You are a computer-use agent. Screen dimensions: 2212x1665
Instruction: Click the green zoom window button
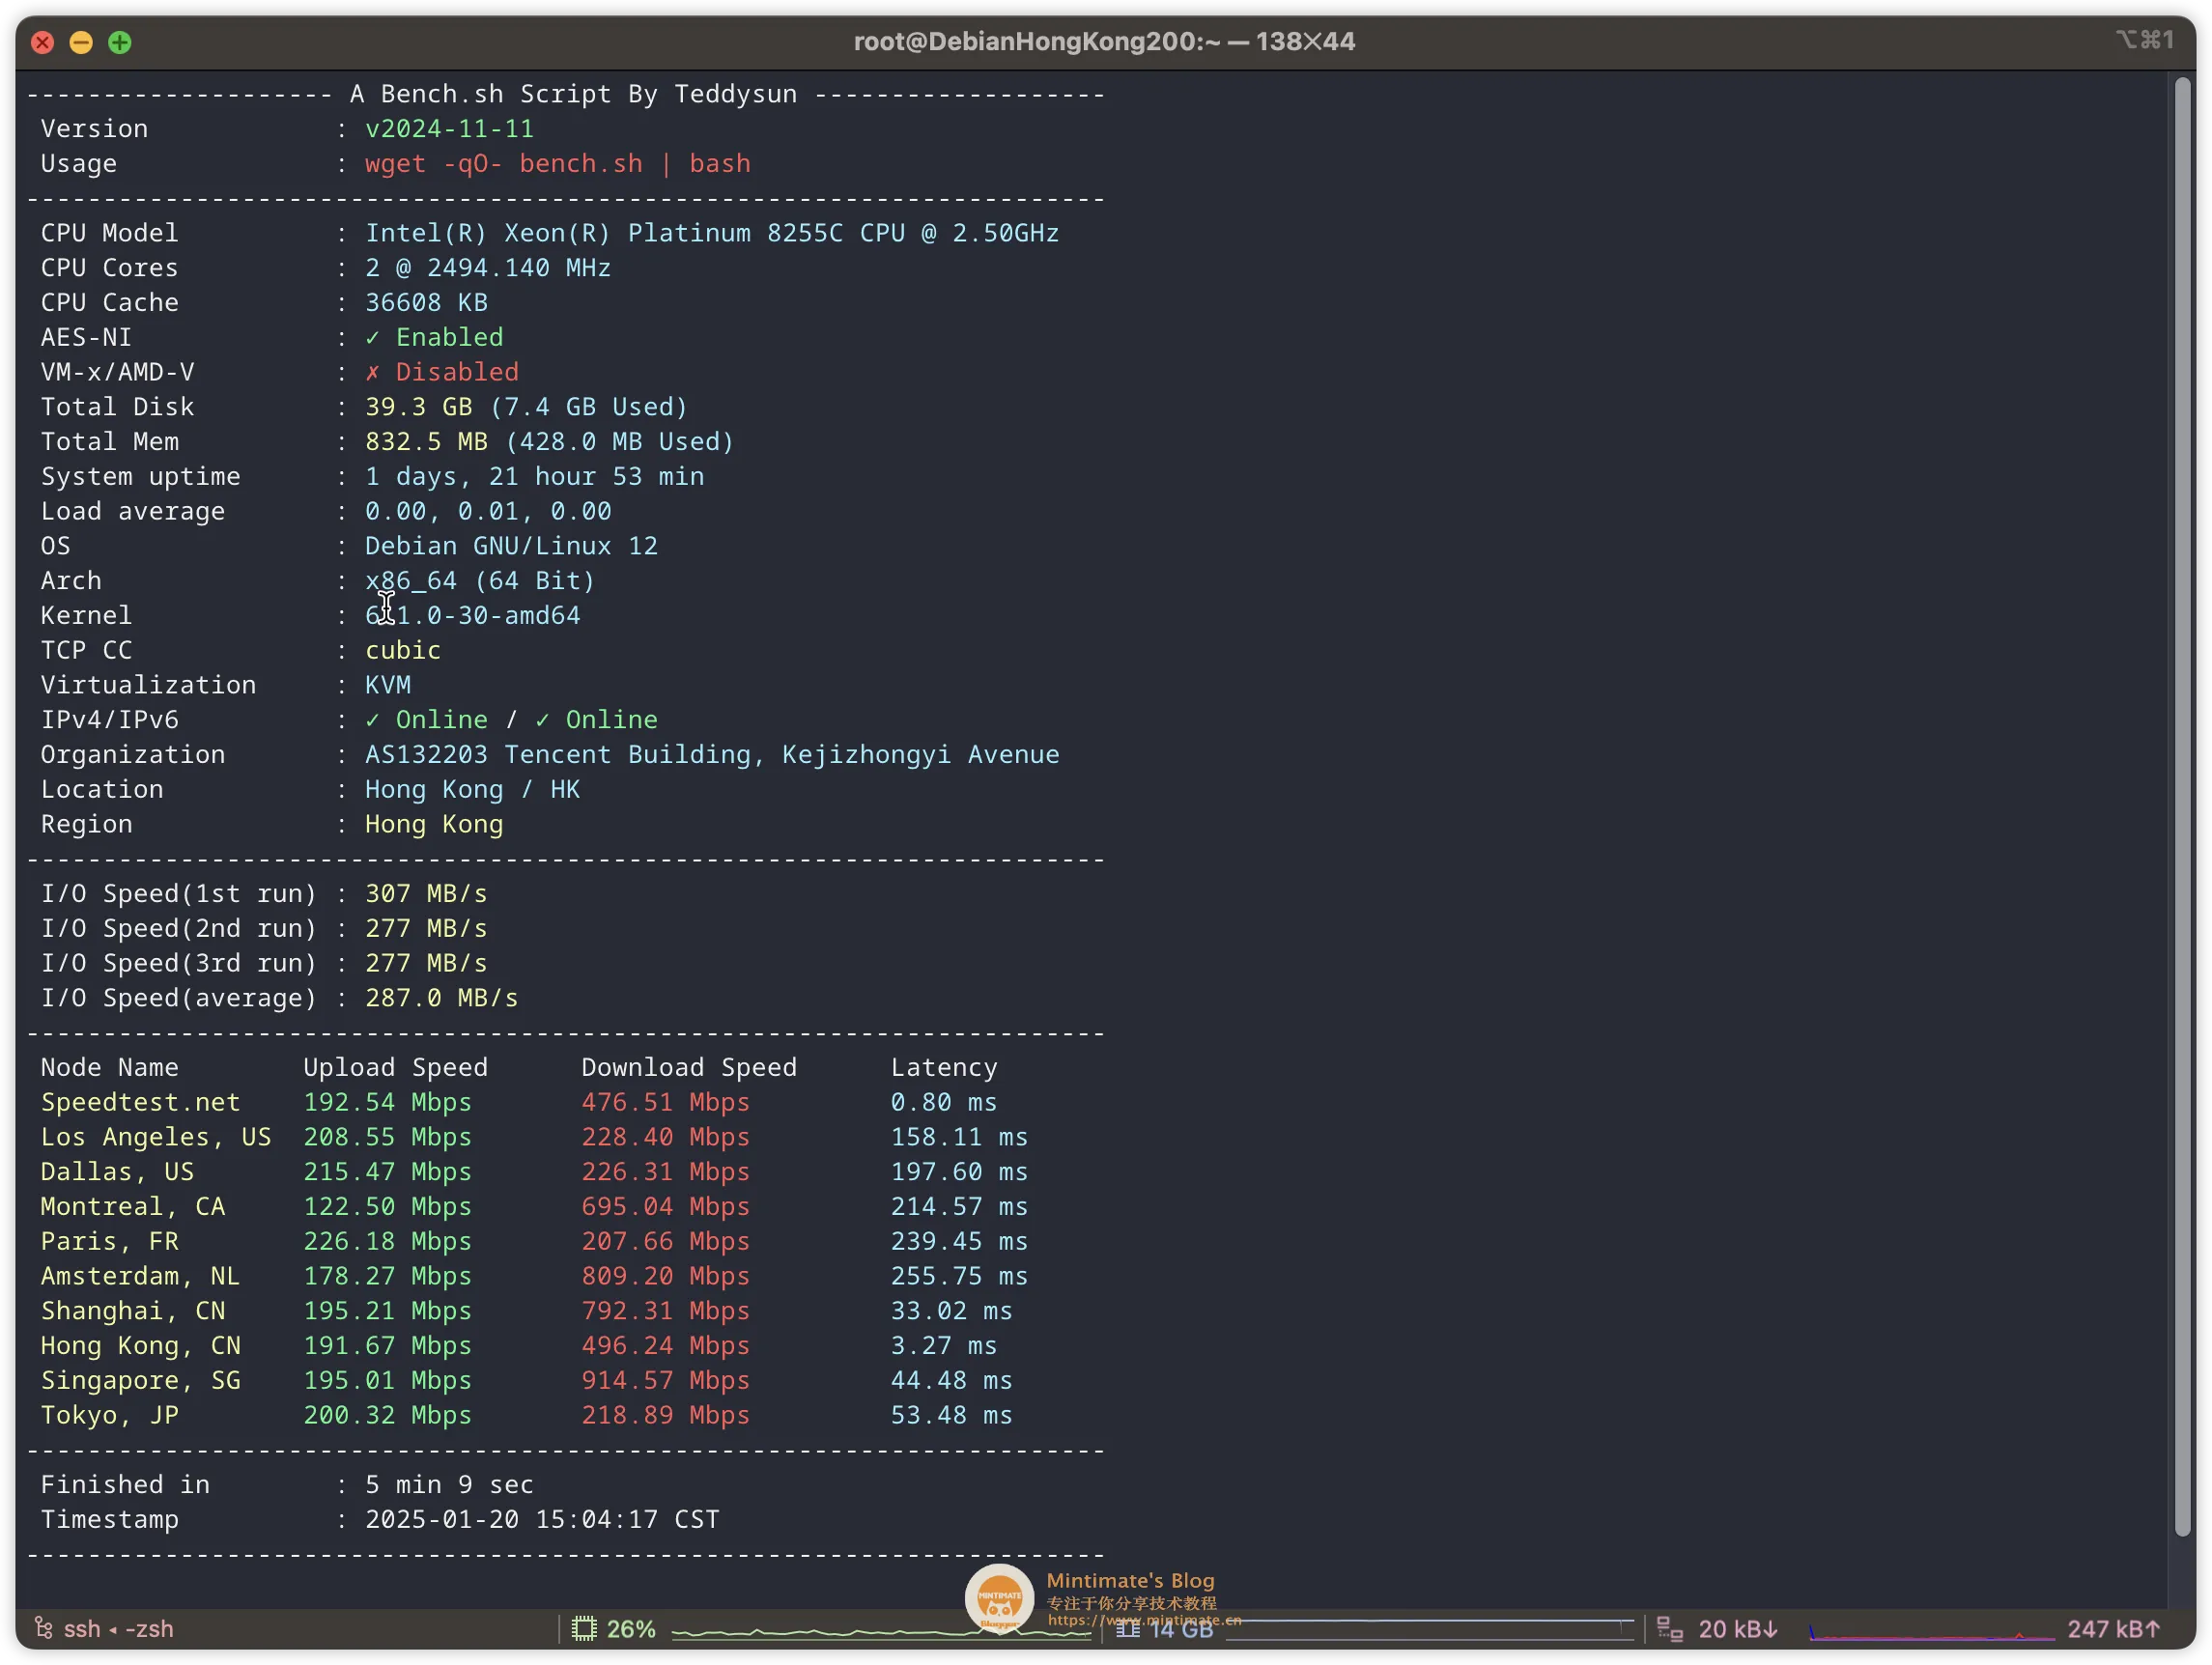pyautogui.click(x=120, y=42)
